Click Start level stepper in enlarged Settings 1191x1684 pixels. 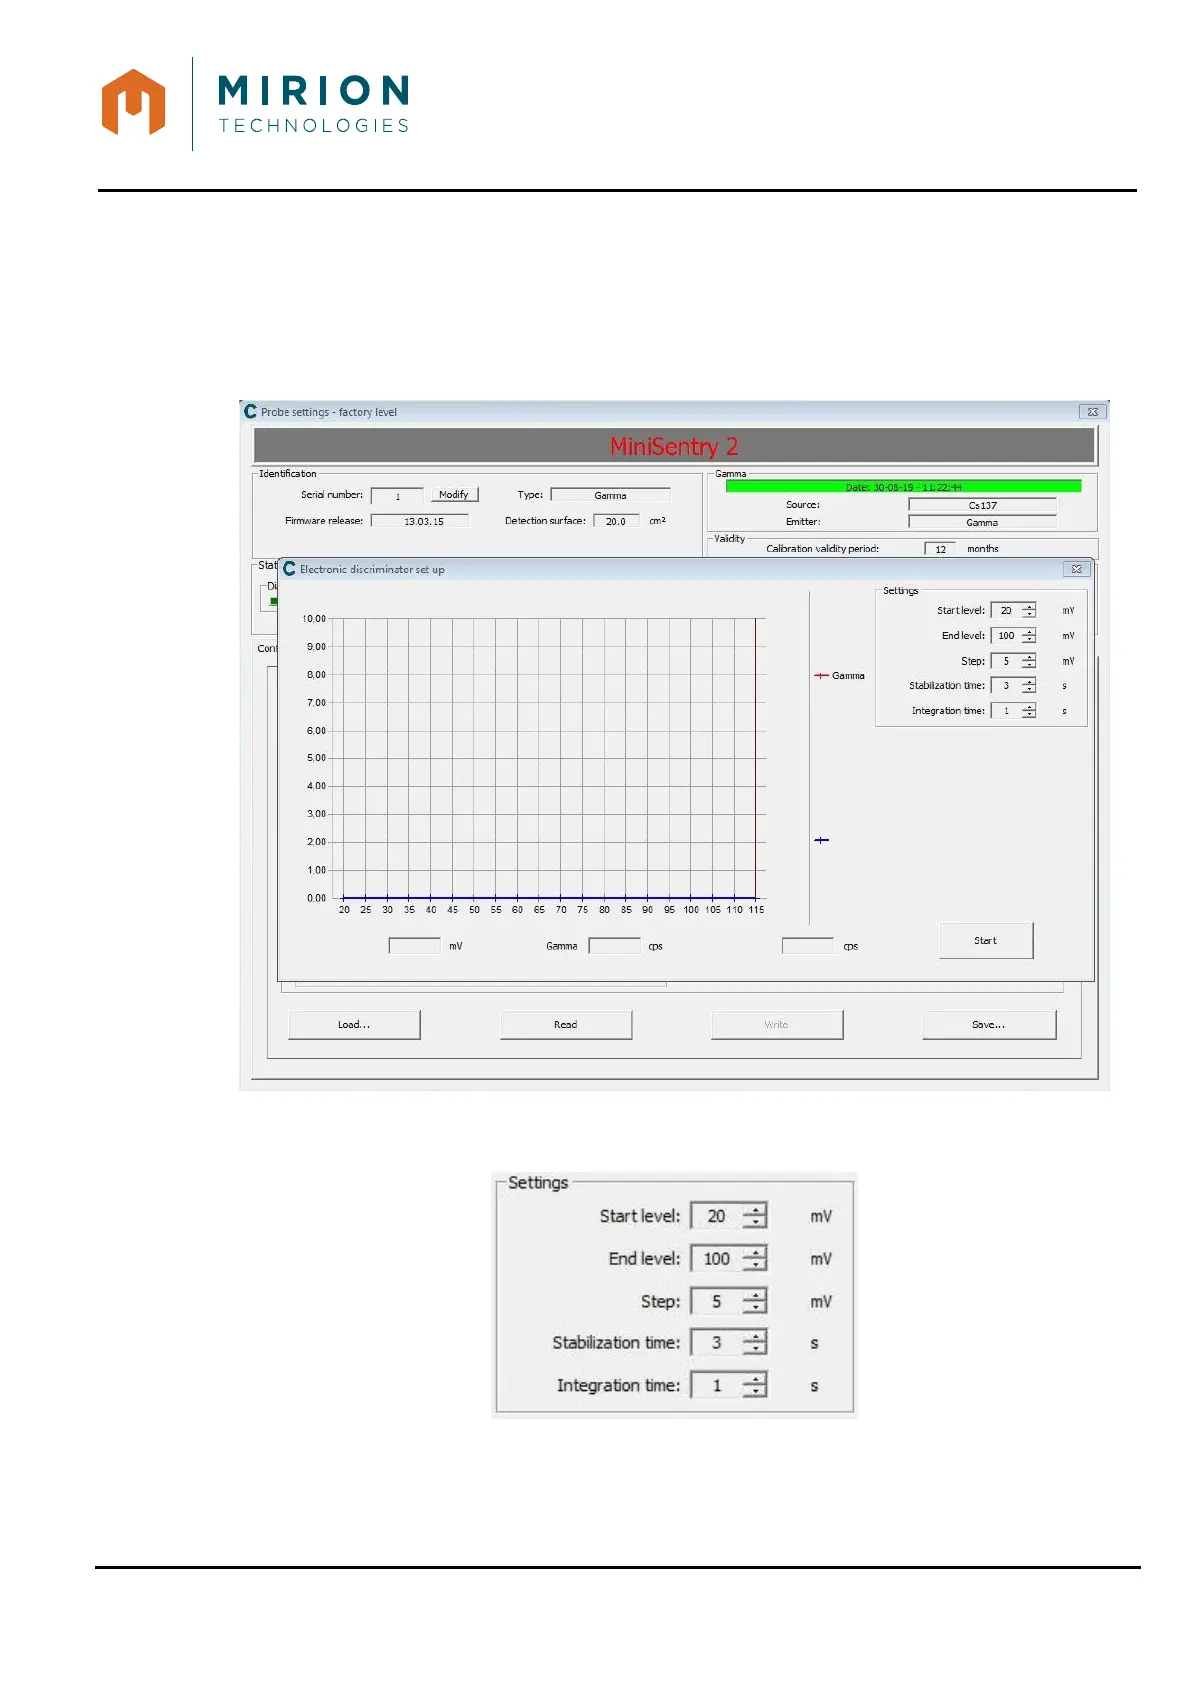[755, 1216]
